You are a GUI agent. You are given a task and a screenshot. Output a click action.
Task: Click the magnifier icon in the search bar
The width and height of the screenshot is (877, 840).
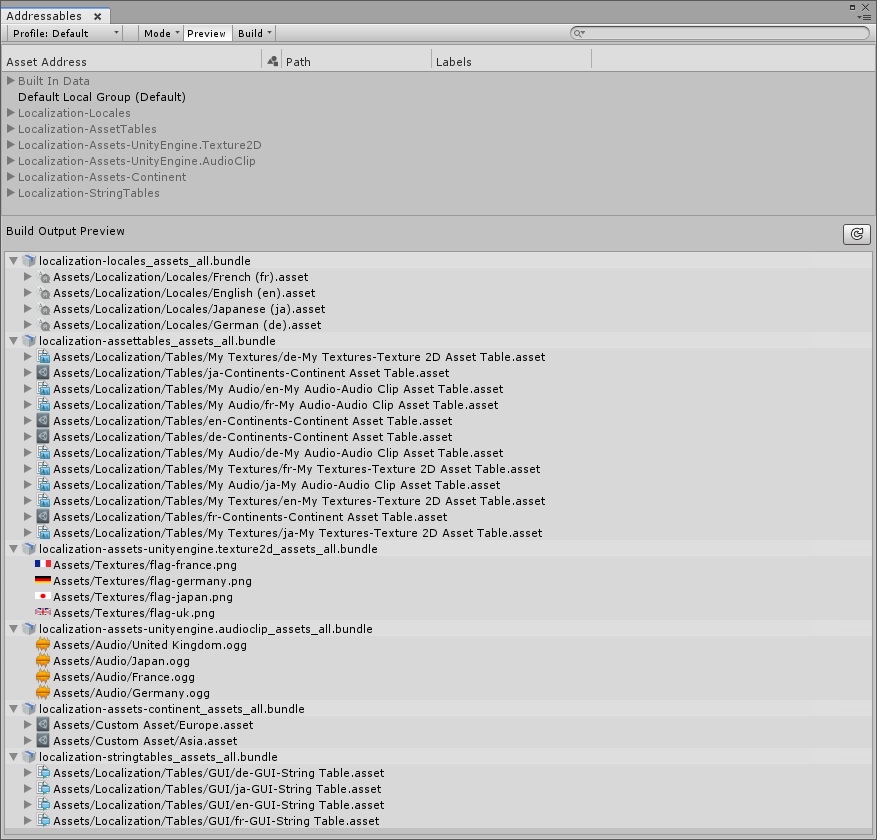pyautogui.click(x=576, y=32)
